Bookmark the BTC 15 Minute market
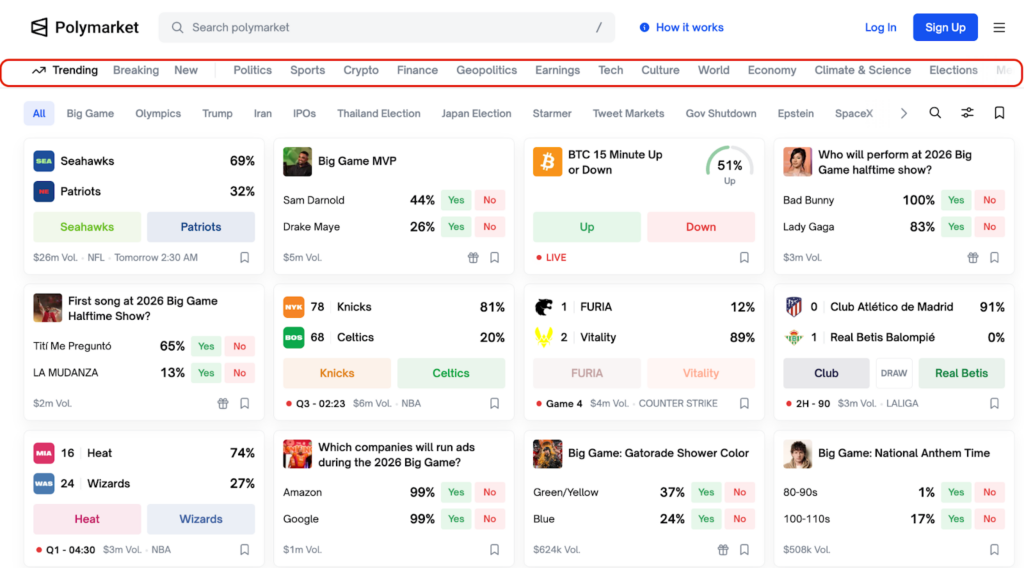Image resolution: width=1024 pixels, height=568 pixels. [x=744, y=257]
